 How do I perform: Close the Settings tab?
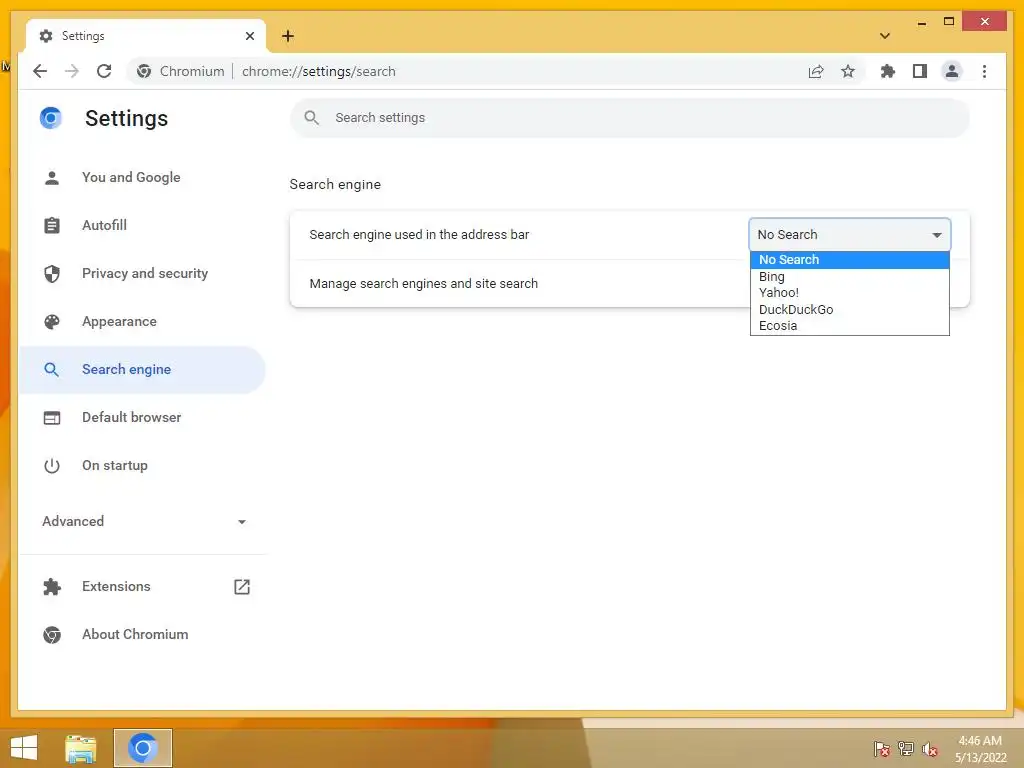[x=249, y=36]
